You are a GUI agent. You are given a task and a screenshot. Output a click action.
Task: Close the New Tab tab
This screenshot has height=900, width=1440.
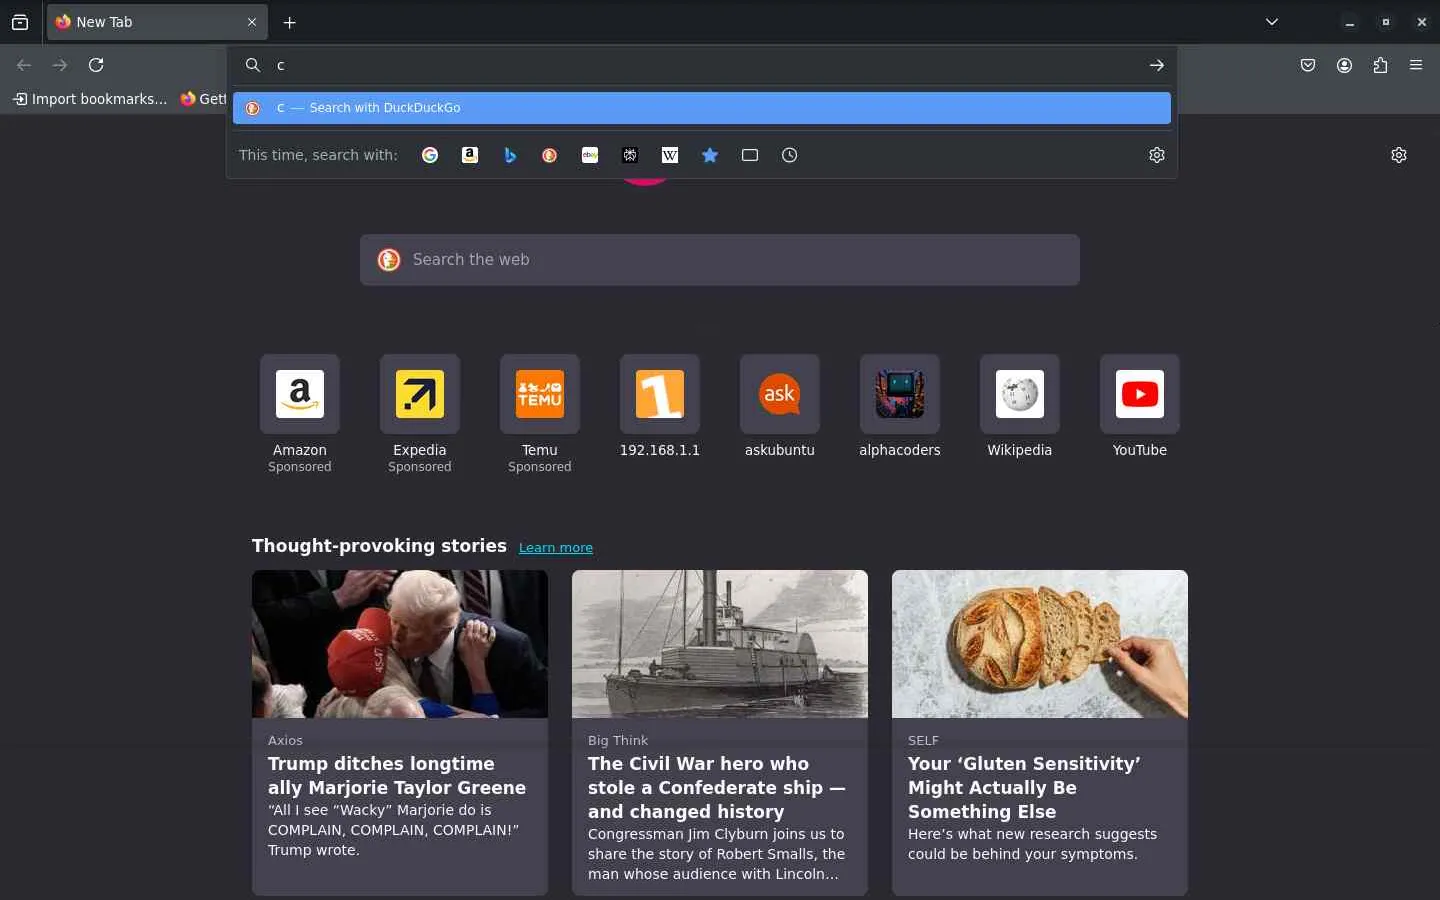[252, 22]
